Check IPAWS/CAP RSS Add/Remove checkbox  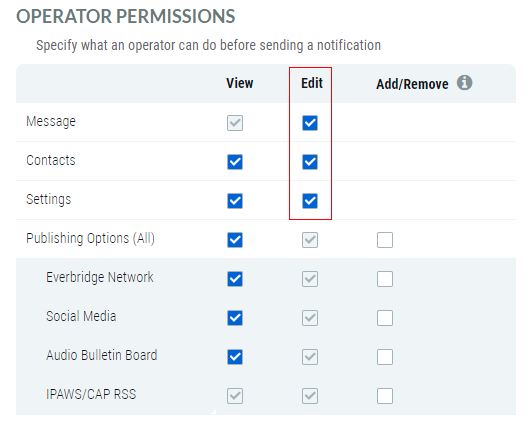(x=385, y=396)
